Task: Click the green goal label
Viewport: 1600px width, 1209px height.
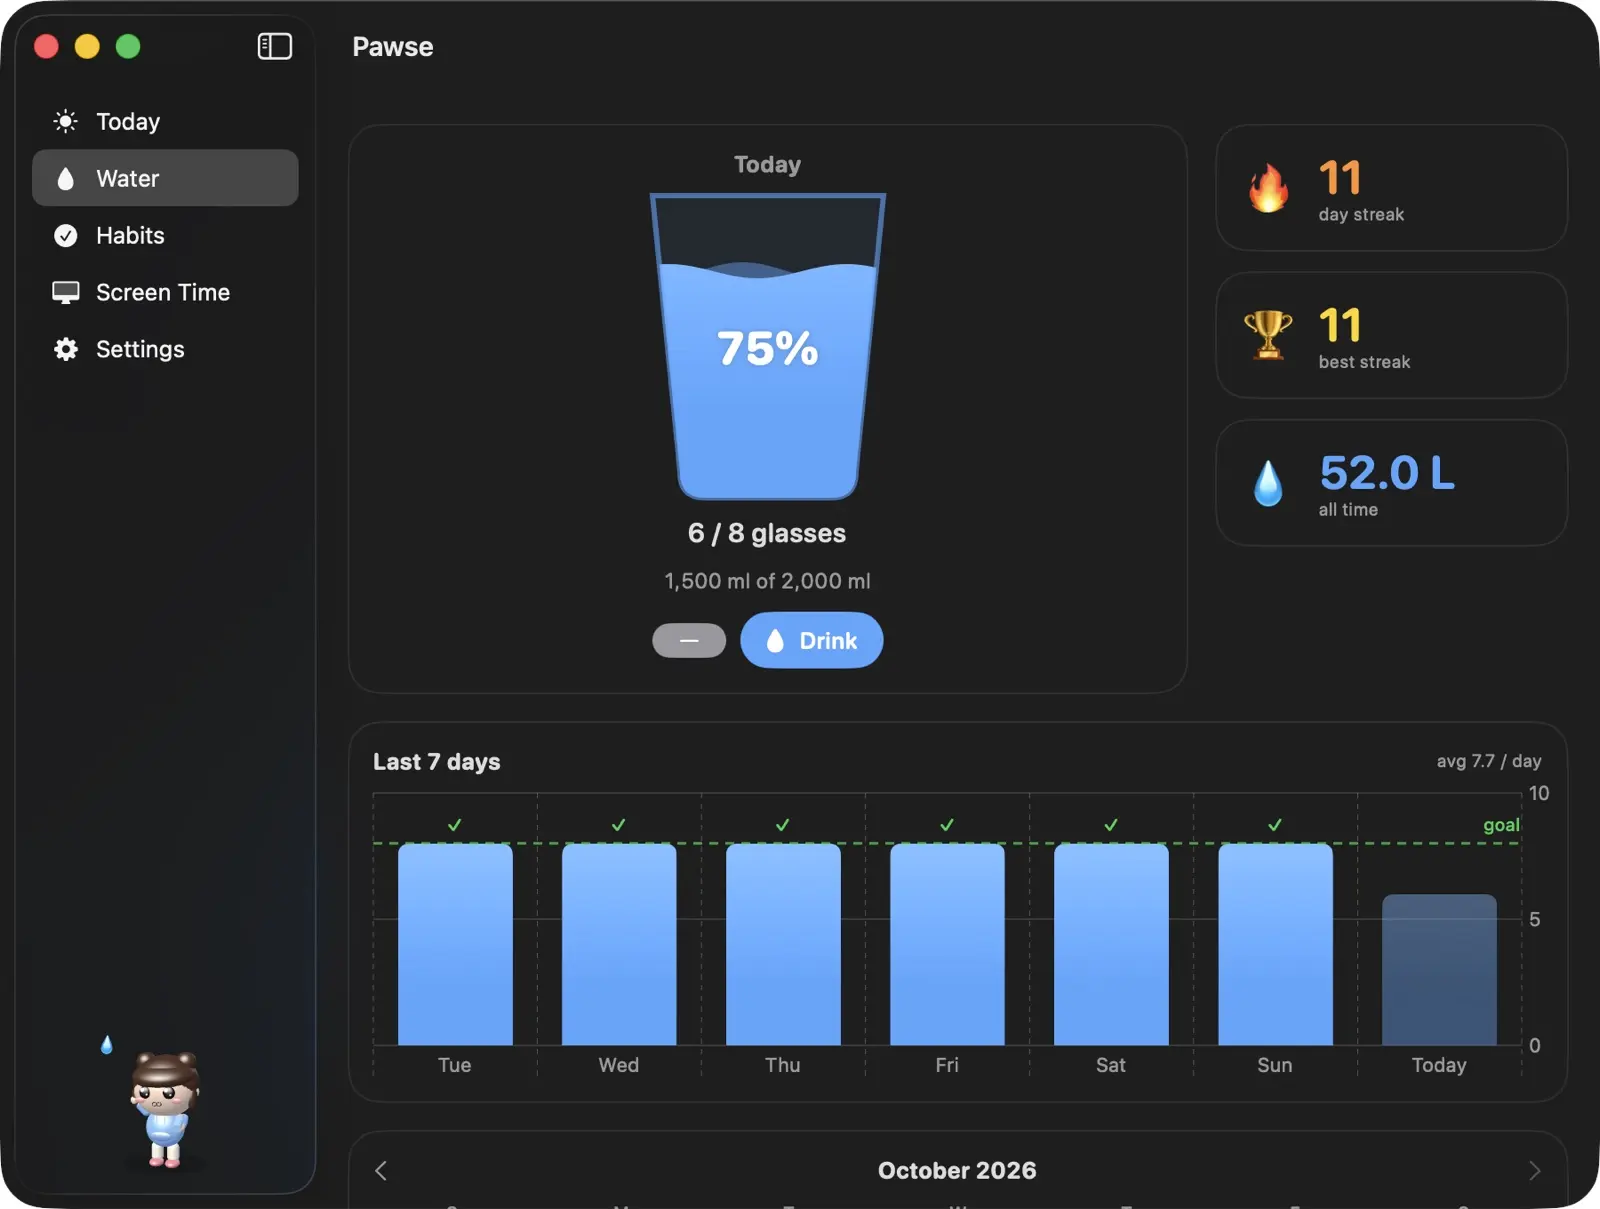Action: pos(1501,825)
